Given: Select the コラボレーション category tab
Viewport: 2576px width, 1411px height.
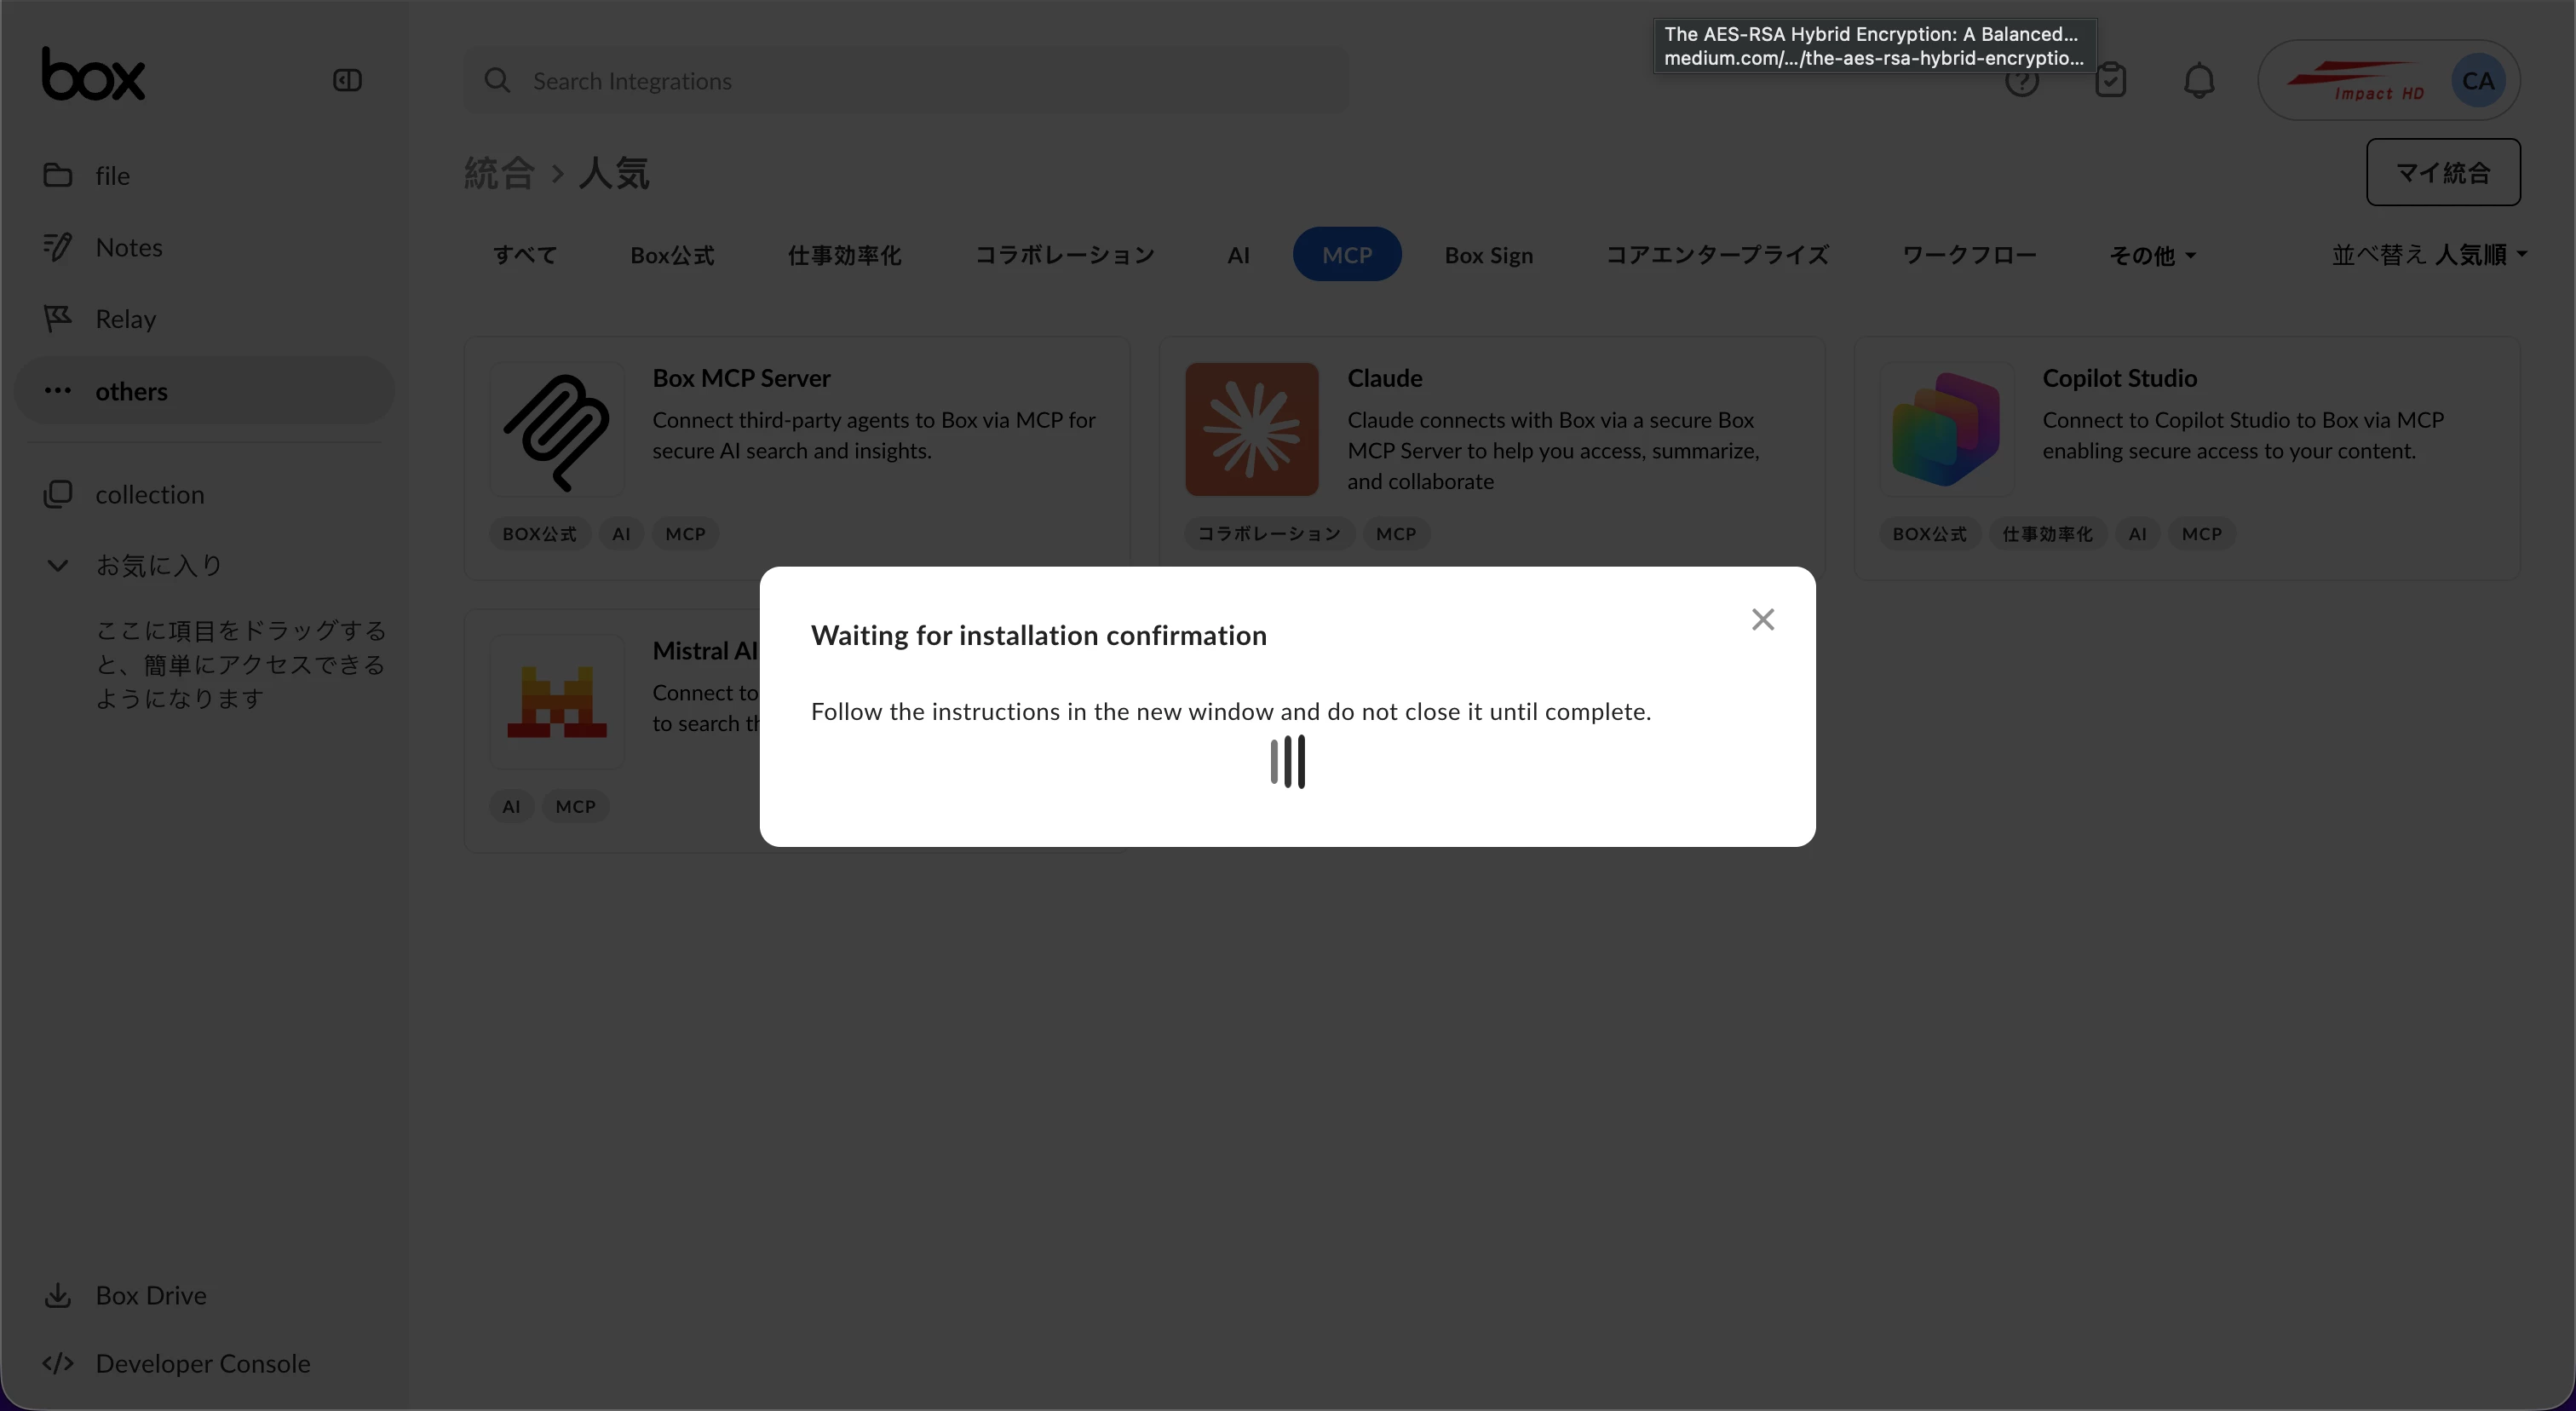Looking at the screenshot, I should pos(1064,255).
